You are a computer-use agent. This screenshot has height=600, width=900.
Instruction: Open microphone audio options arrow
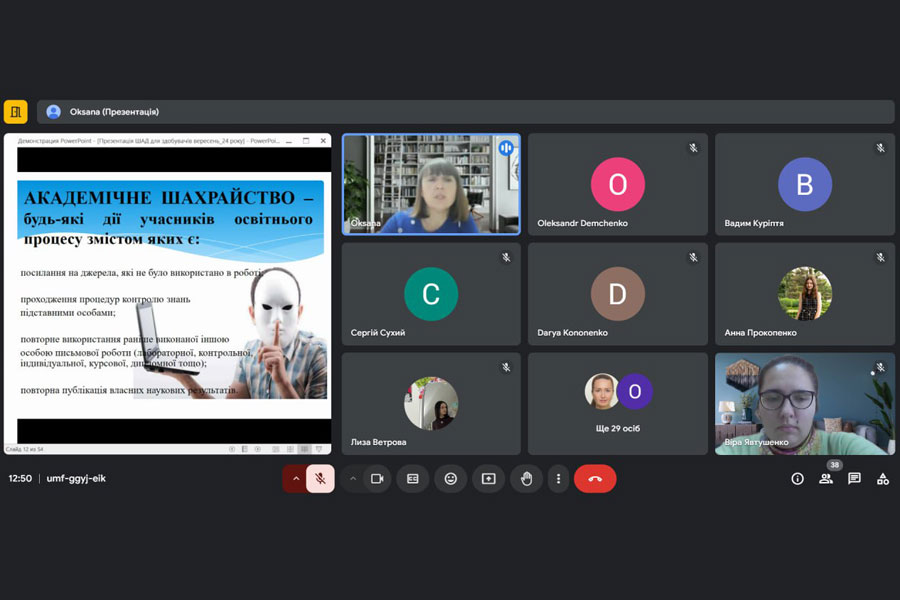pyautogui.click(x=296, y=478)
